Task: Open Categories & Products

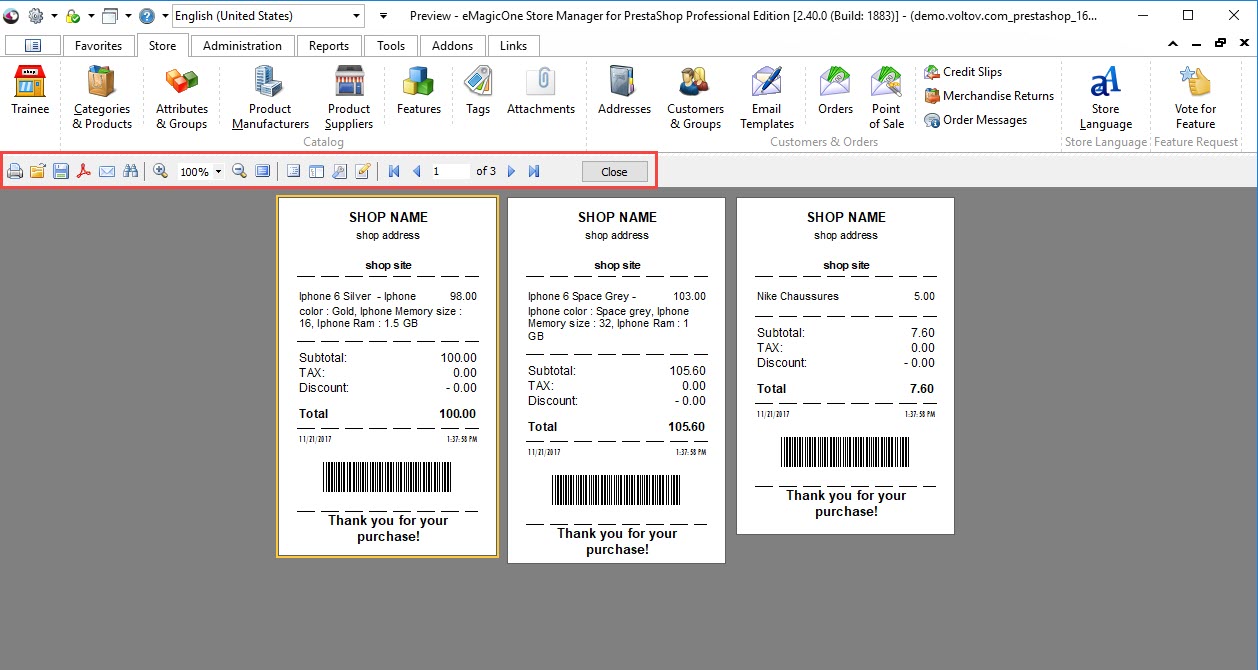Action: coord(102,97)
